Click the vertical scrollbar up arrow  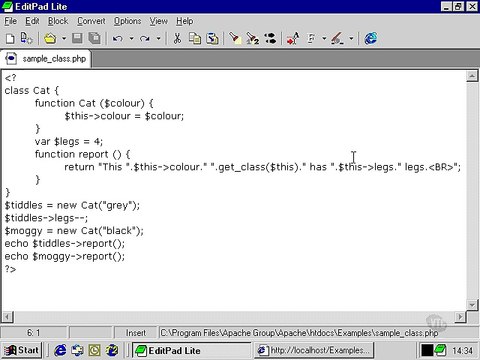(472, 76)
